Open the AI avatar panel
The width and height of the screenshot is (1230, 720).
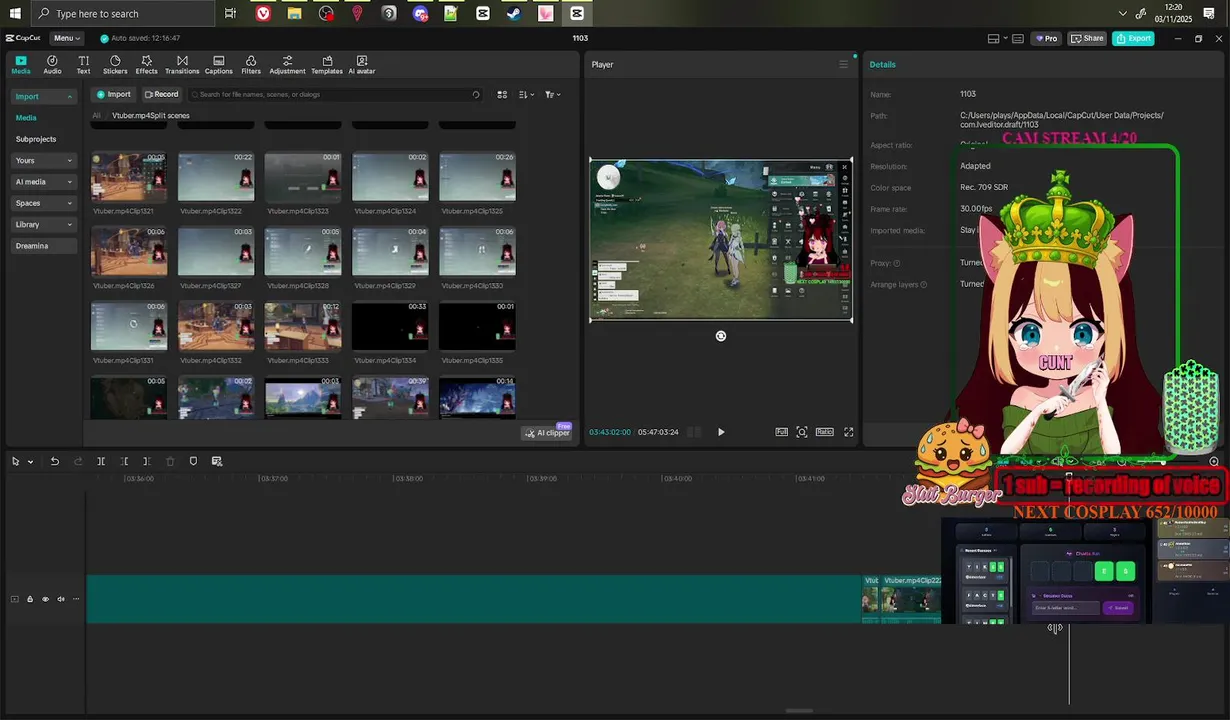coord(362,65)
